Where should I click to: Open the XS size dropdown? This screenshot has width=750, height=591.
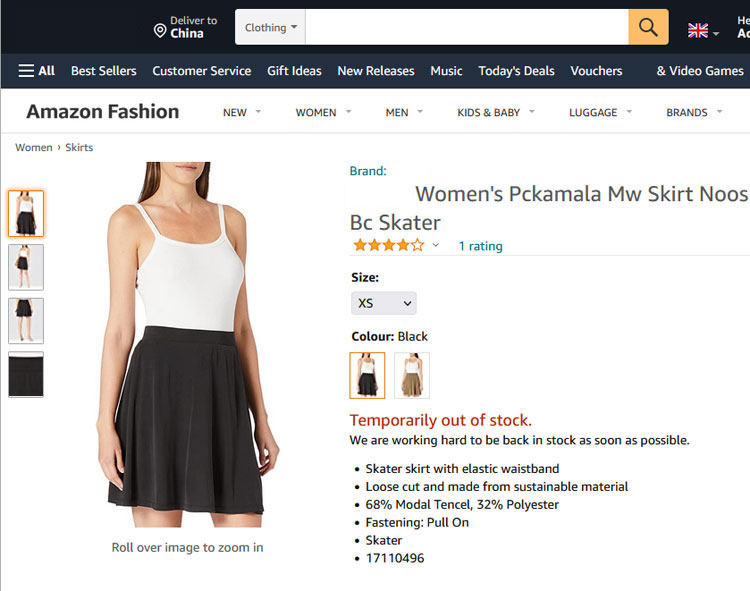[x=384, y=303]
